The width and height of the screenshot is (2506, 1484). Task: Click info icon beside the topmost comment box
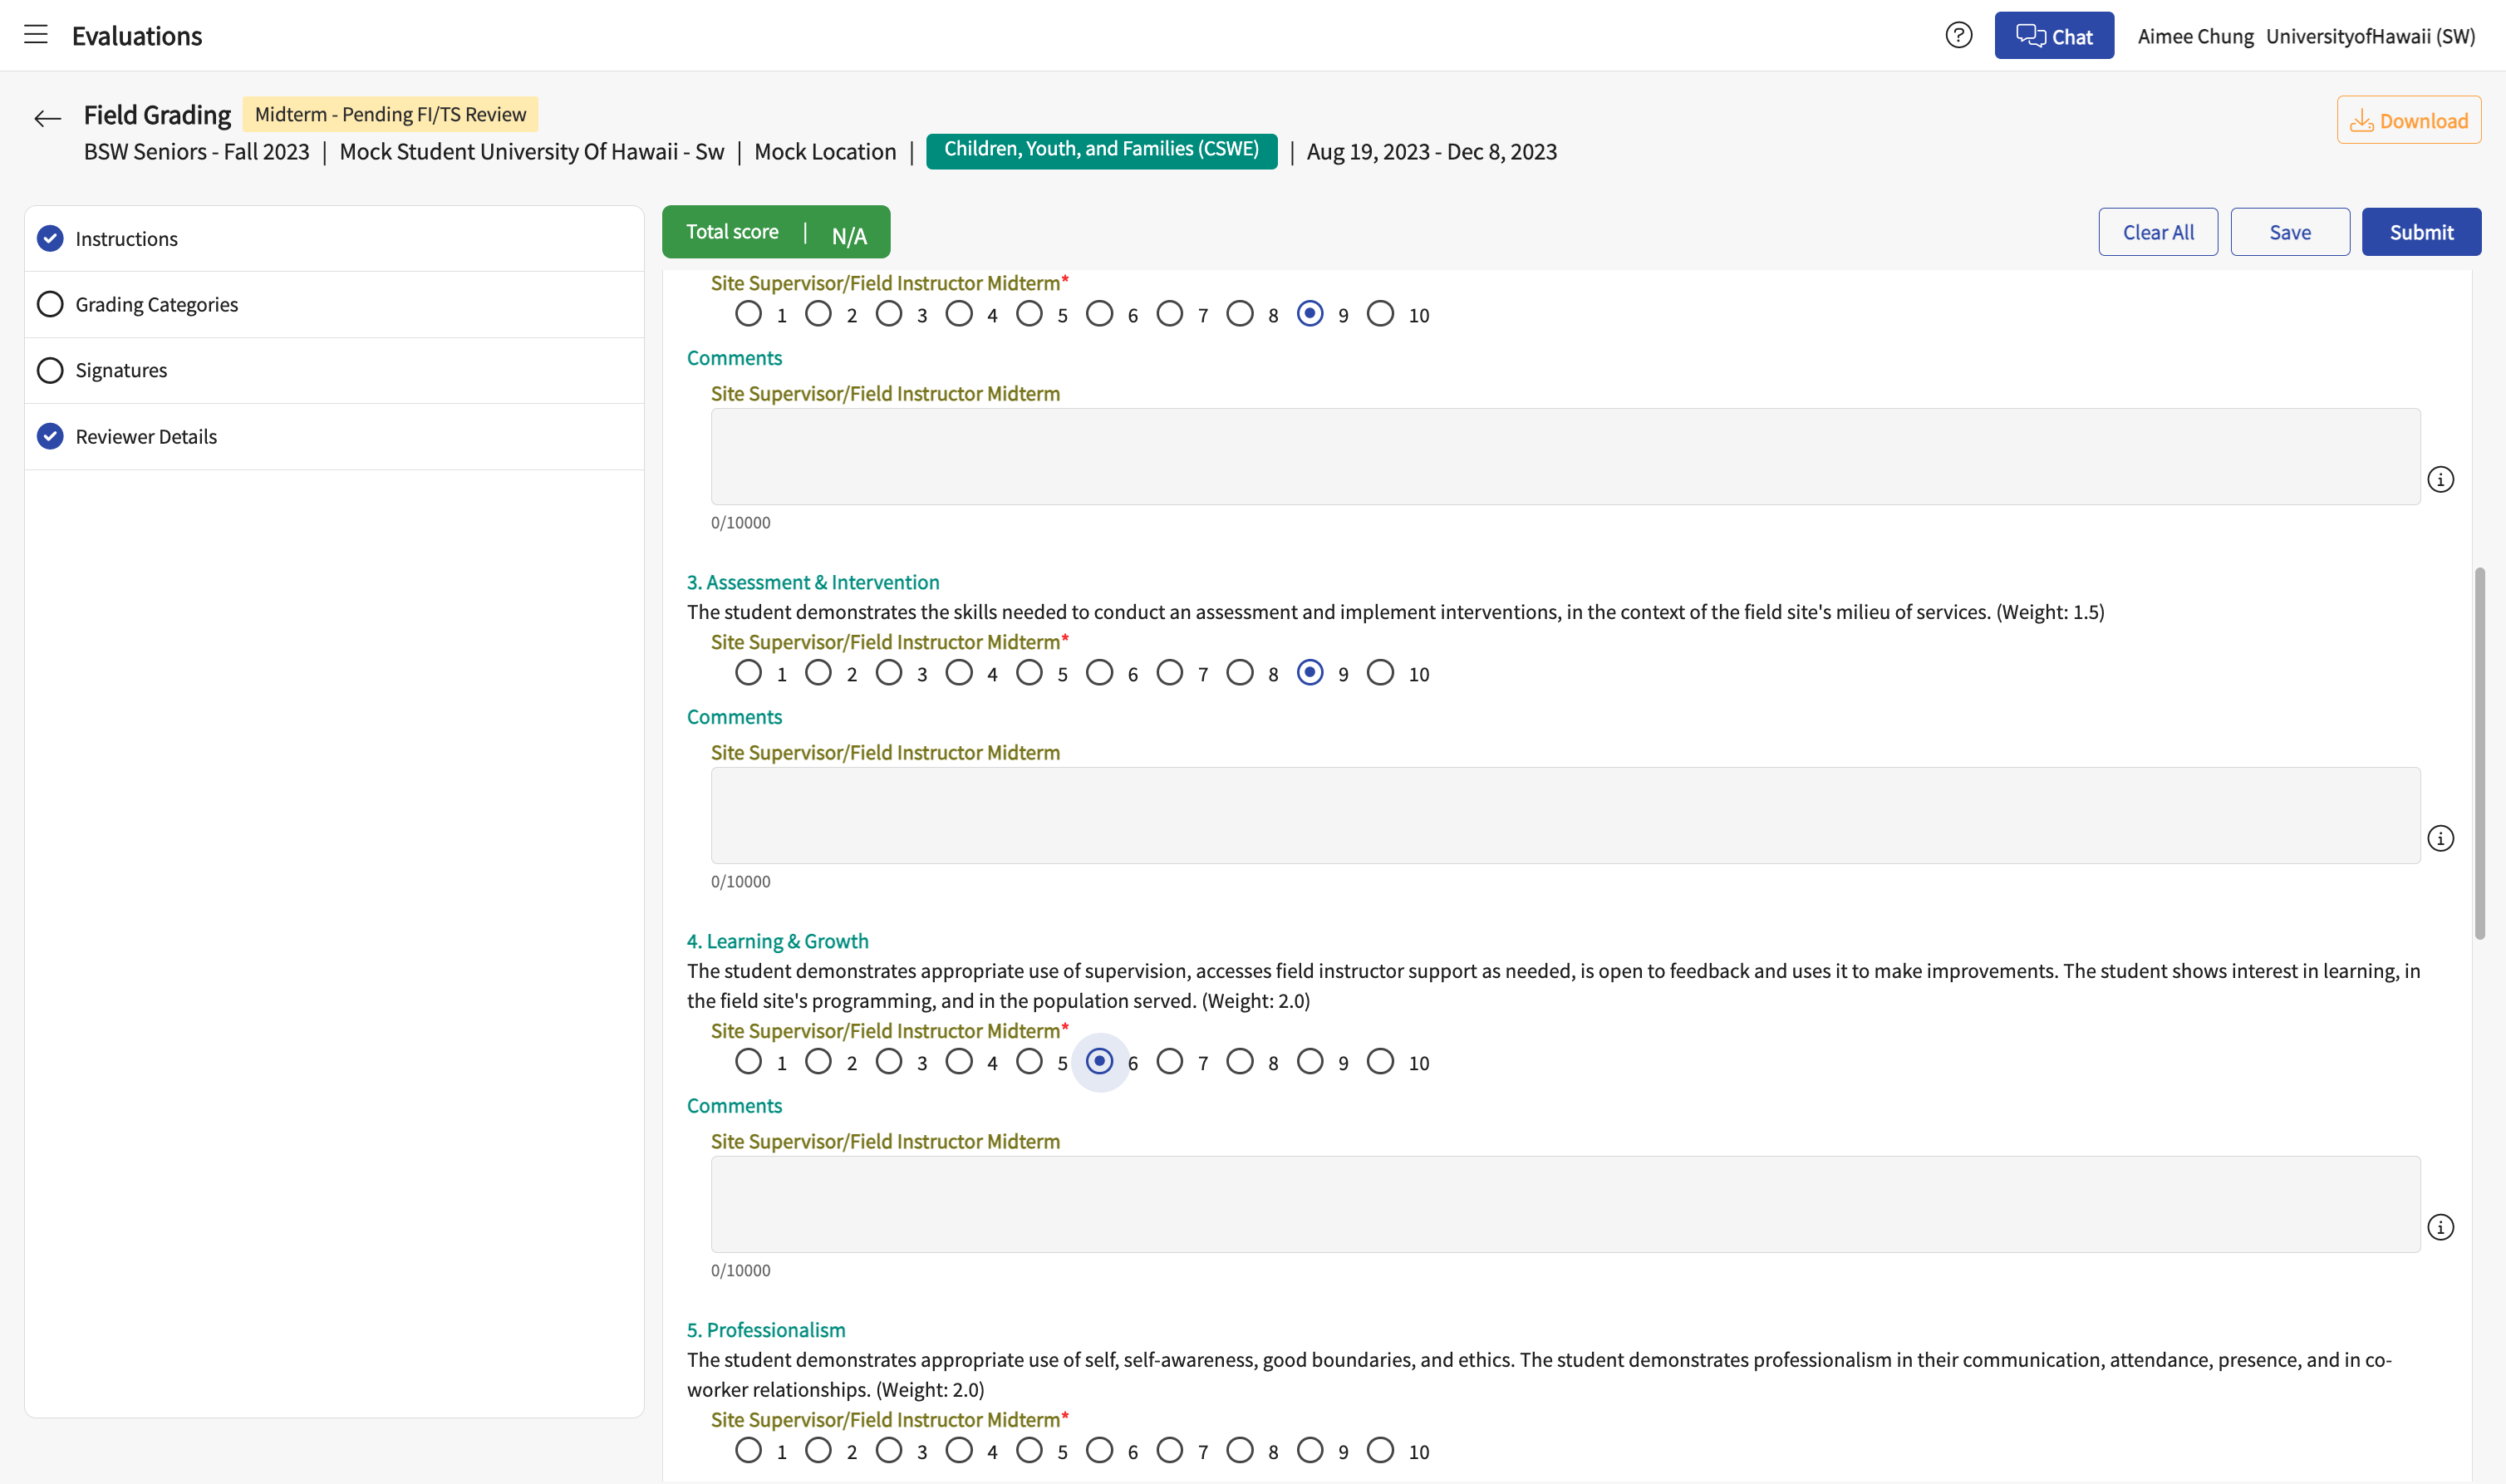pos(2440,479)
